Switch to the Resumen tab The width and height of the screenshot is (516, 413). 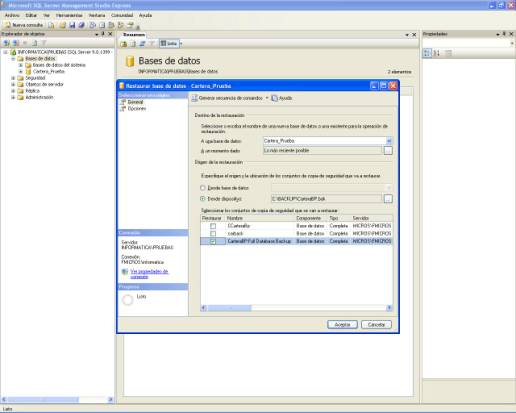pos(134,35)
